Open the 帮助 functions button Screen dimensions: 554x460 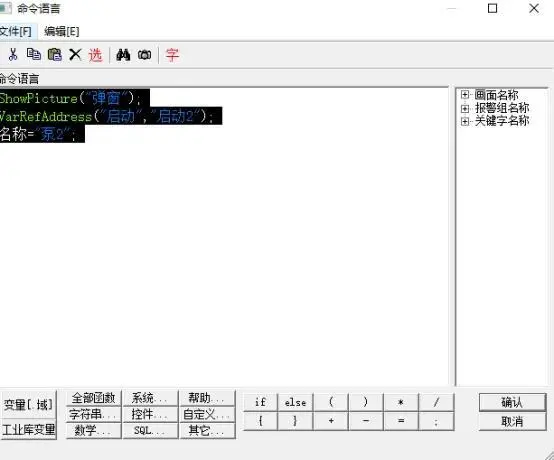(x=207, y=398)
